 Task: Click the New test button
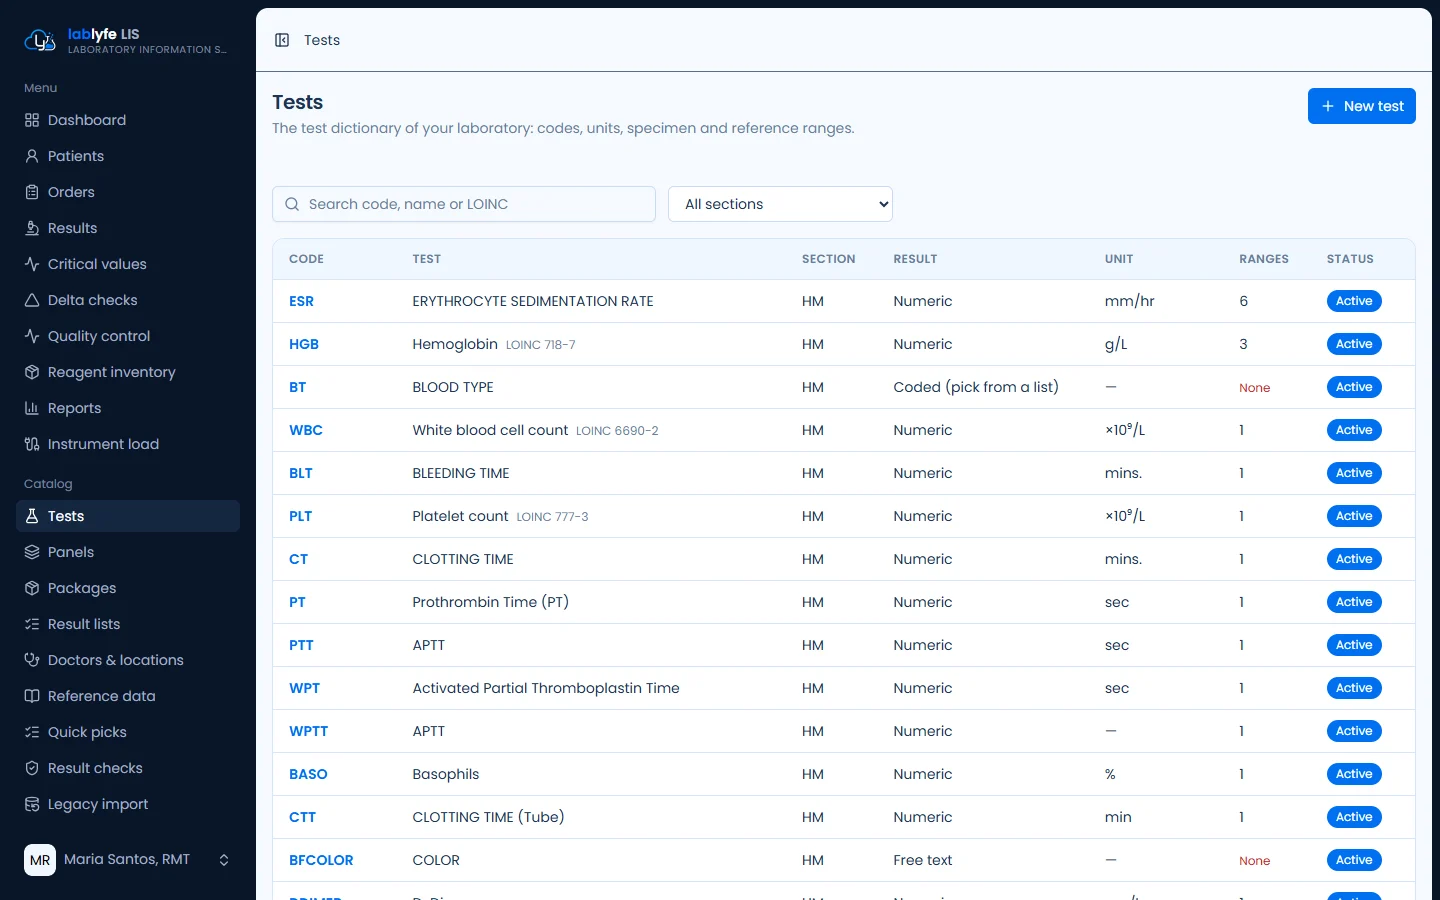coord(1362,106)
